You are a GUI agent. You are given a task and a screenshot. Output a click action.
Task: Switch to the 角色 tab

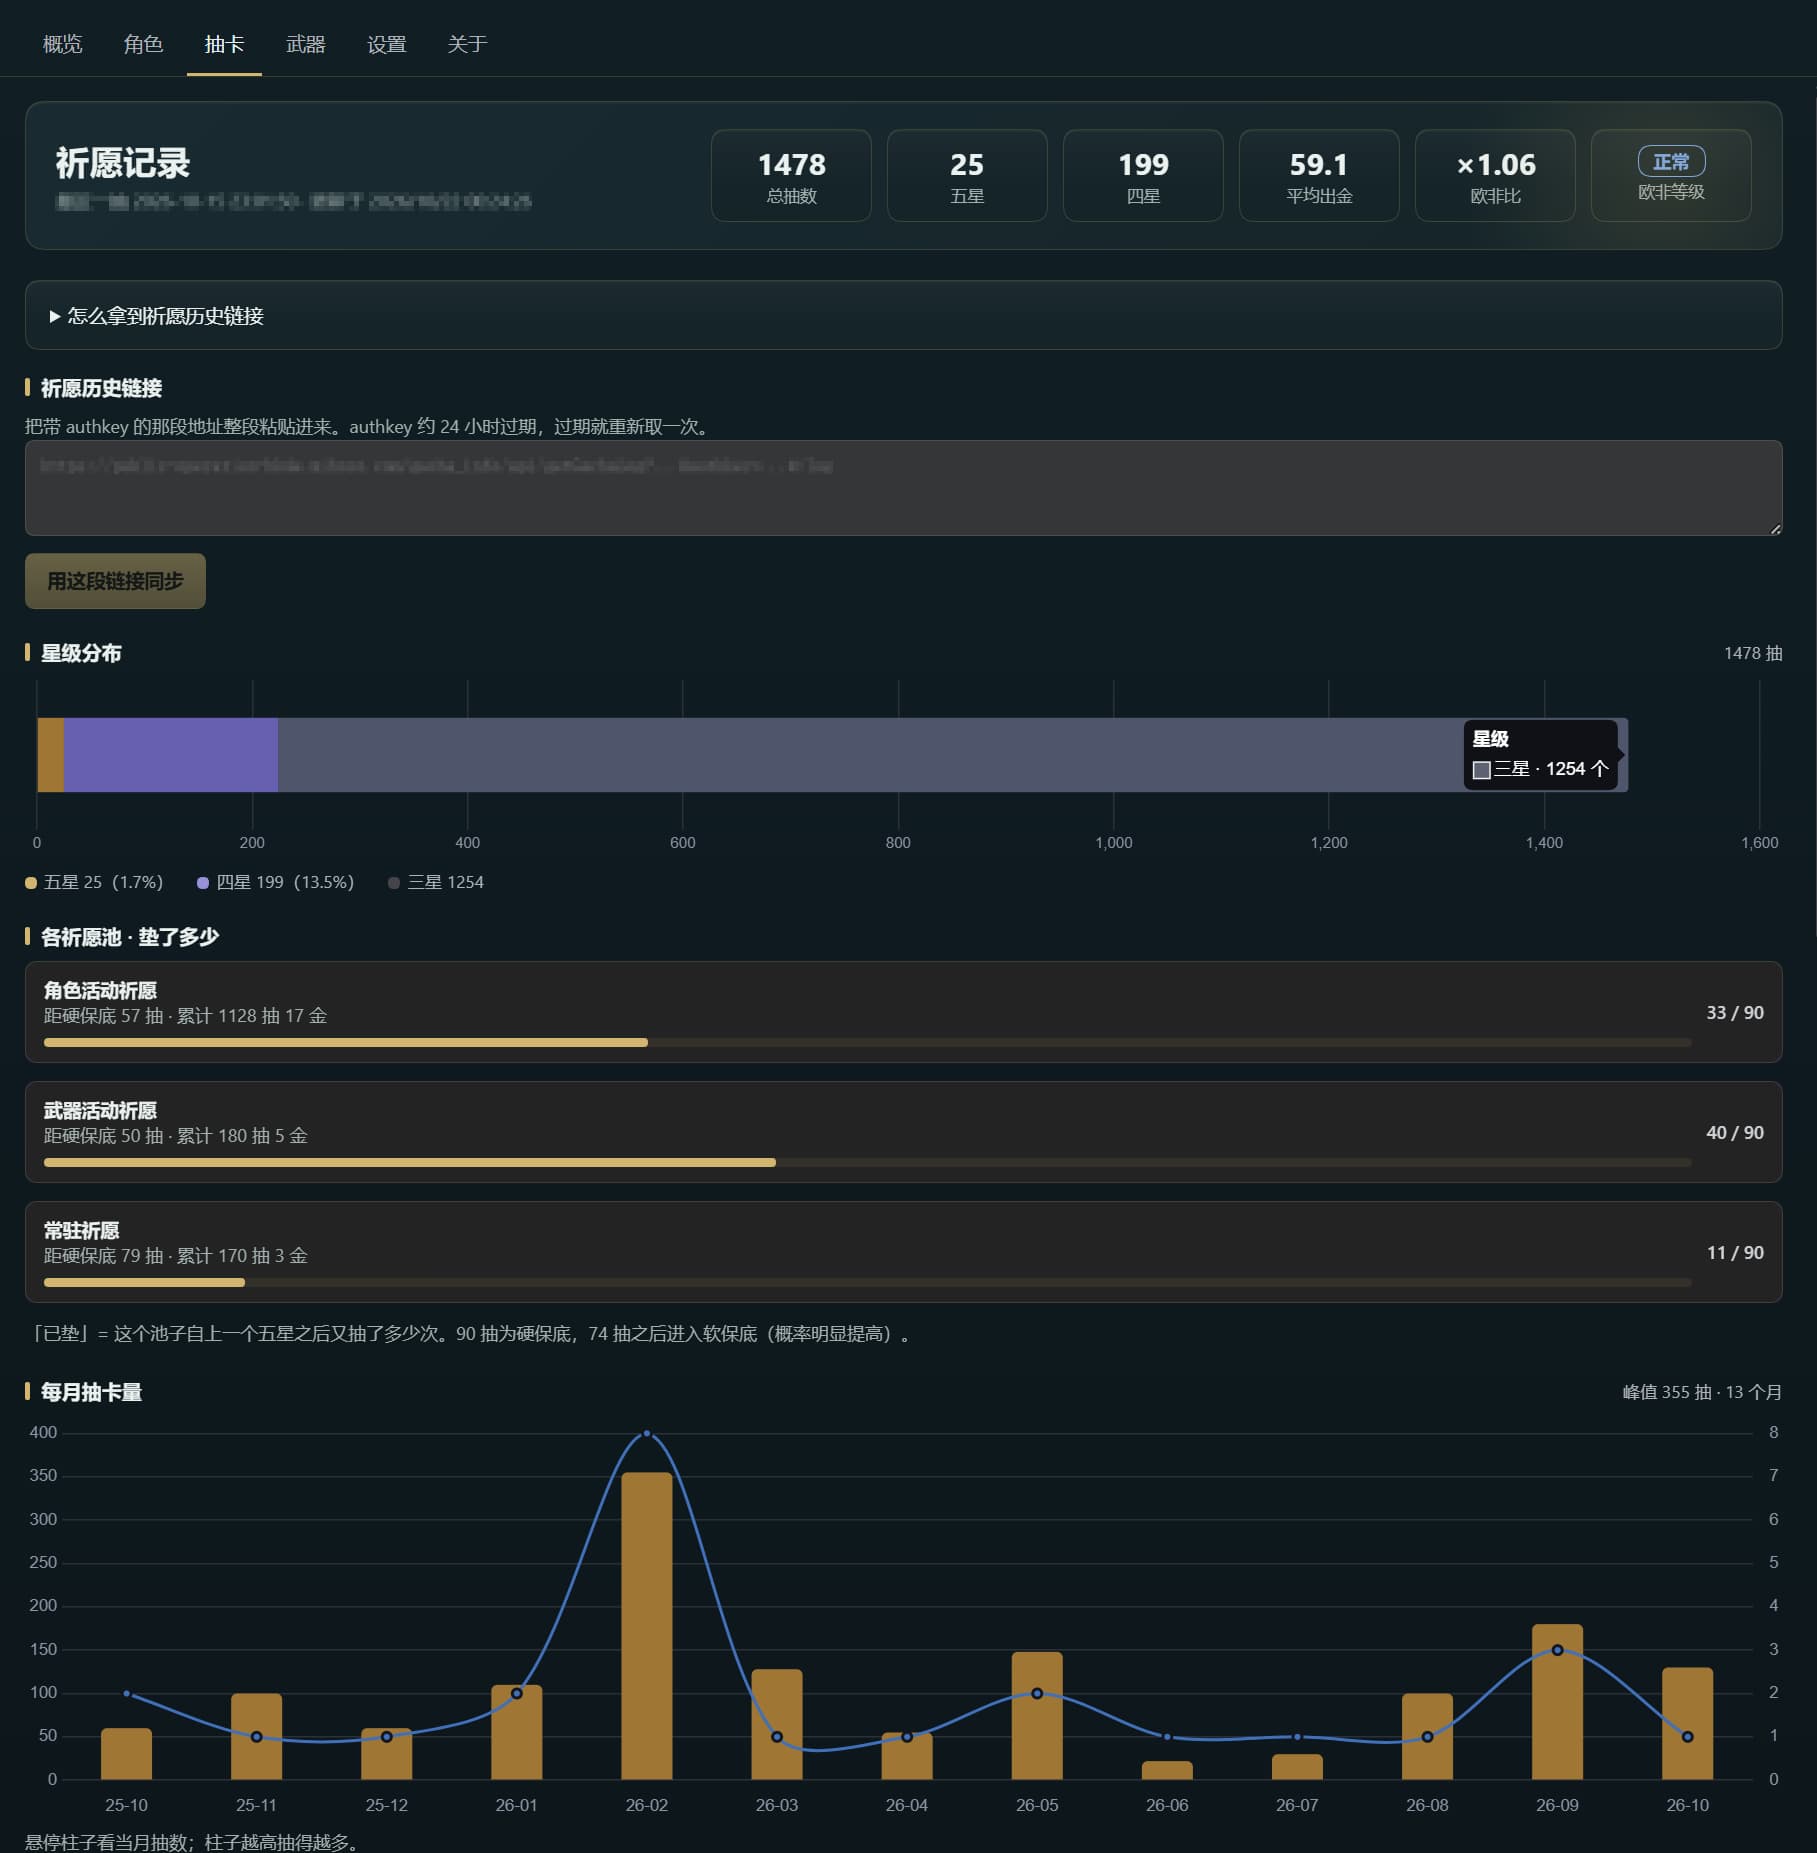(143, 44)
